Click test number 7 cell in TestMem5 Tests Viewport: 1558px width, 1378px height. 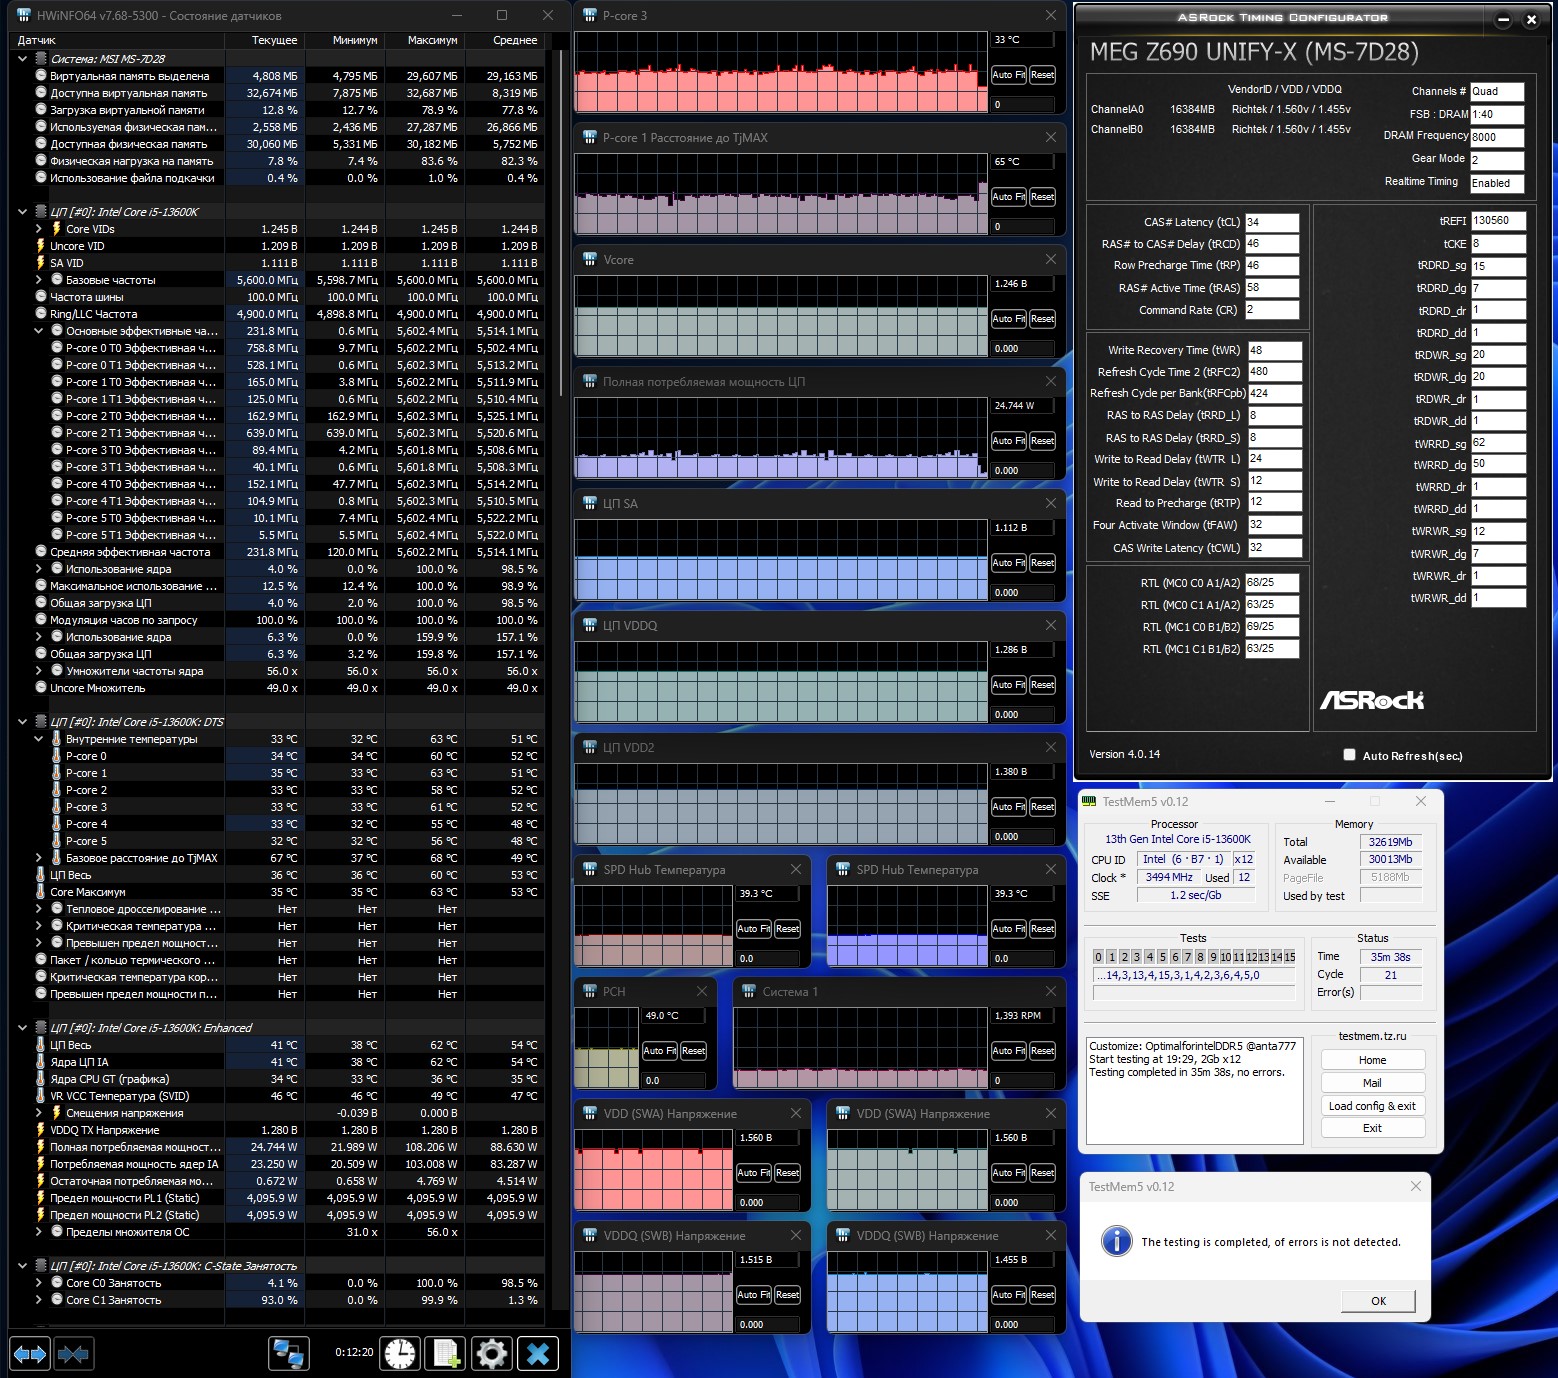pos(1188,957)
